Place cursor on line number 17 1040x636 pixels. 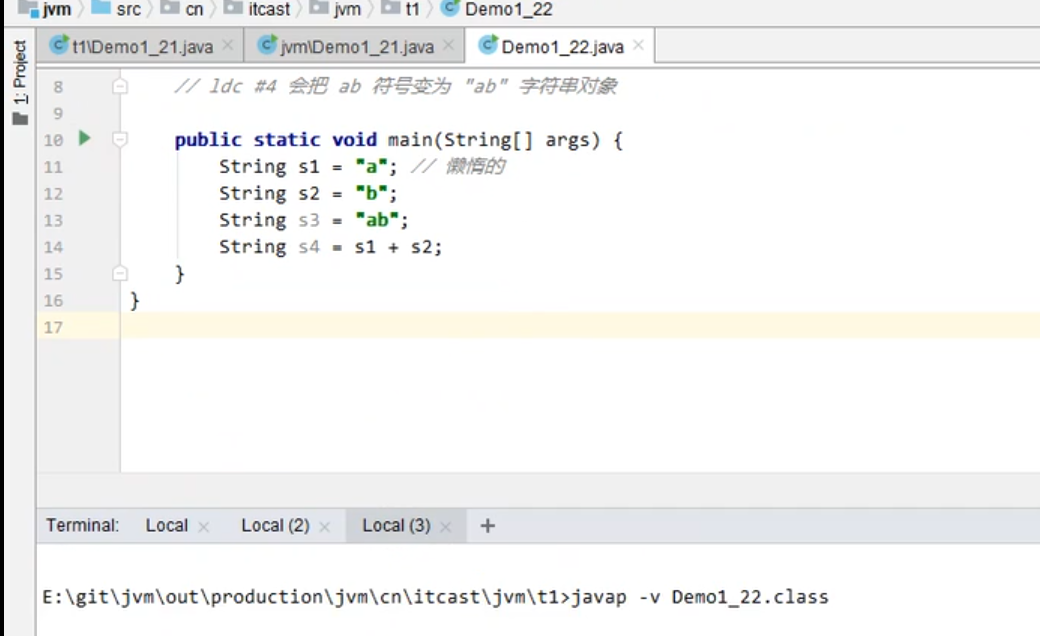[53, 327]
